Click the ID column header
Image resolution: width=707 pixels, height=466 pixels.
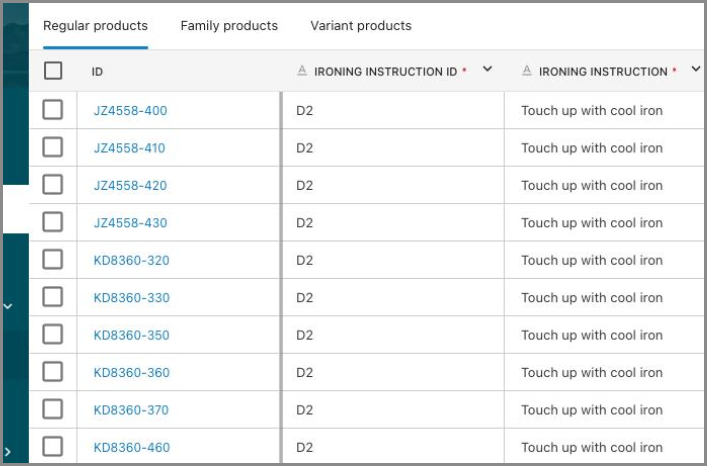pos(98,72)
